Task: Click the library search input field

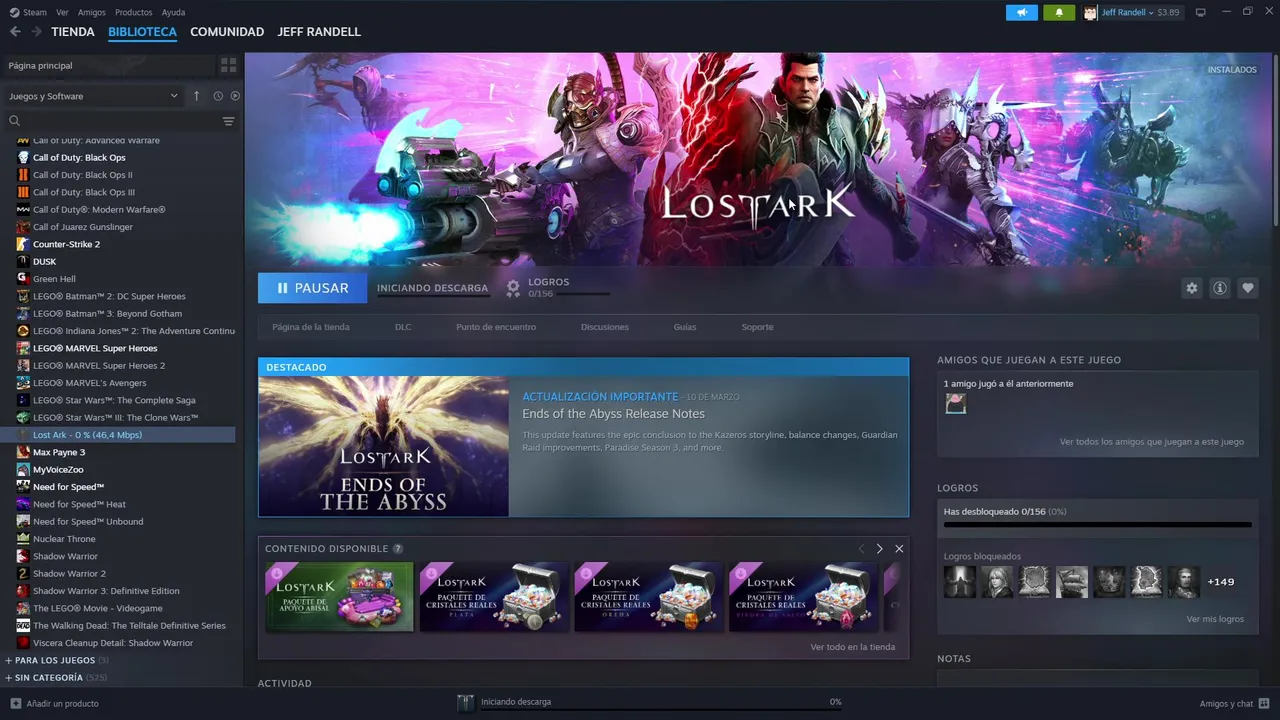Action: pyautogui.click(x=120, y=121)
